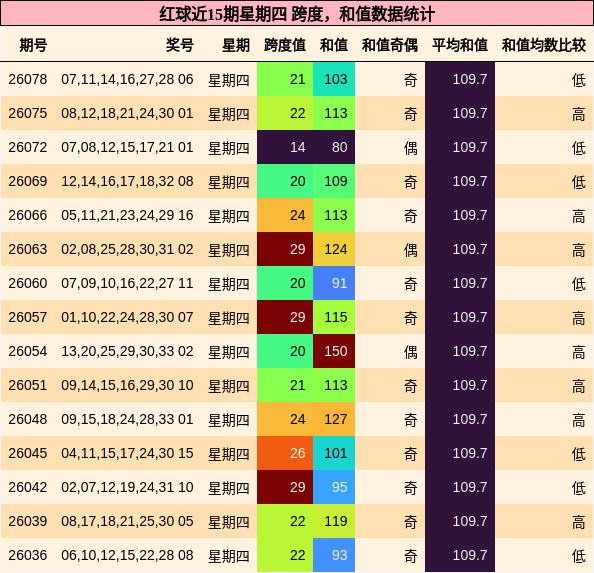This screenshot has height=573, width=594.
Task: Click winning numbers 04,11,15,17,24,30 15
Action: (127, 453)
